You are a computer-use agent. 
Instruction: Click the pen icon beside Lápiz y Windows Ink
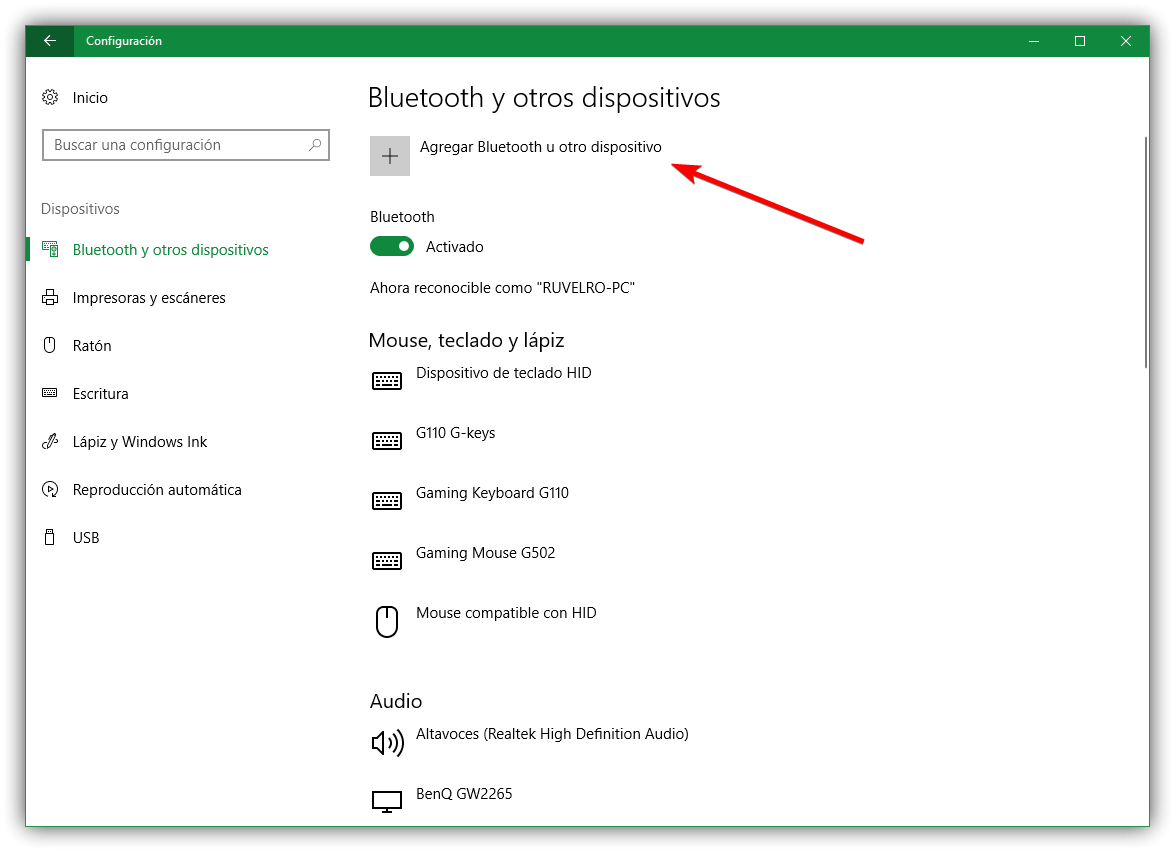coord(50,441)
